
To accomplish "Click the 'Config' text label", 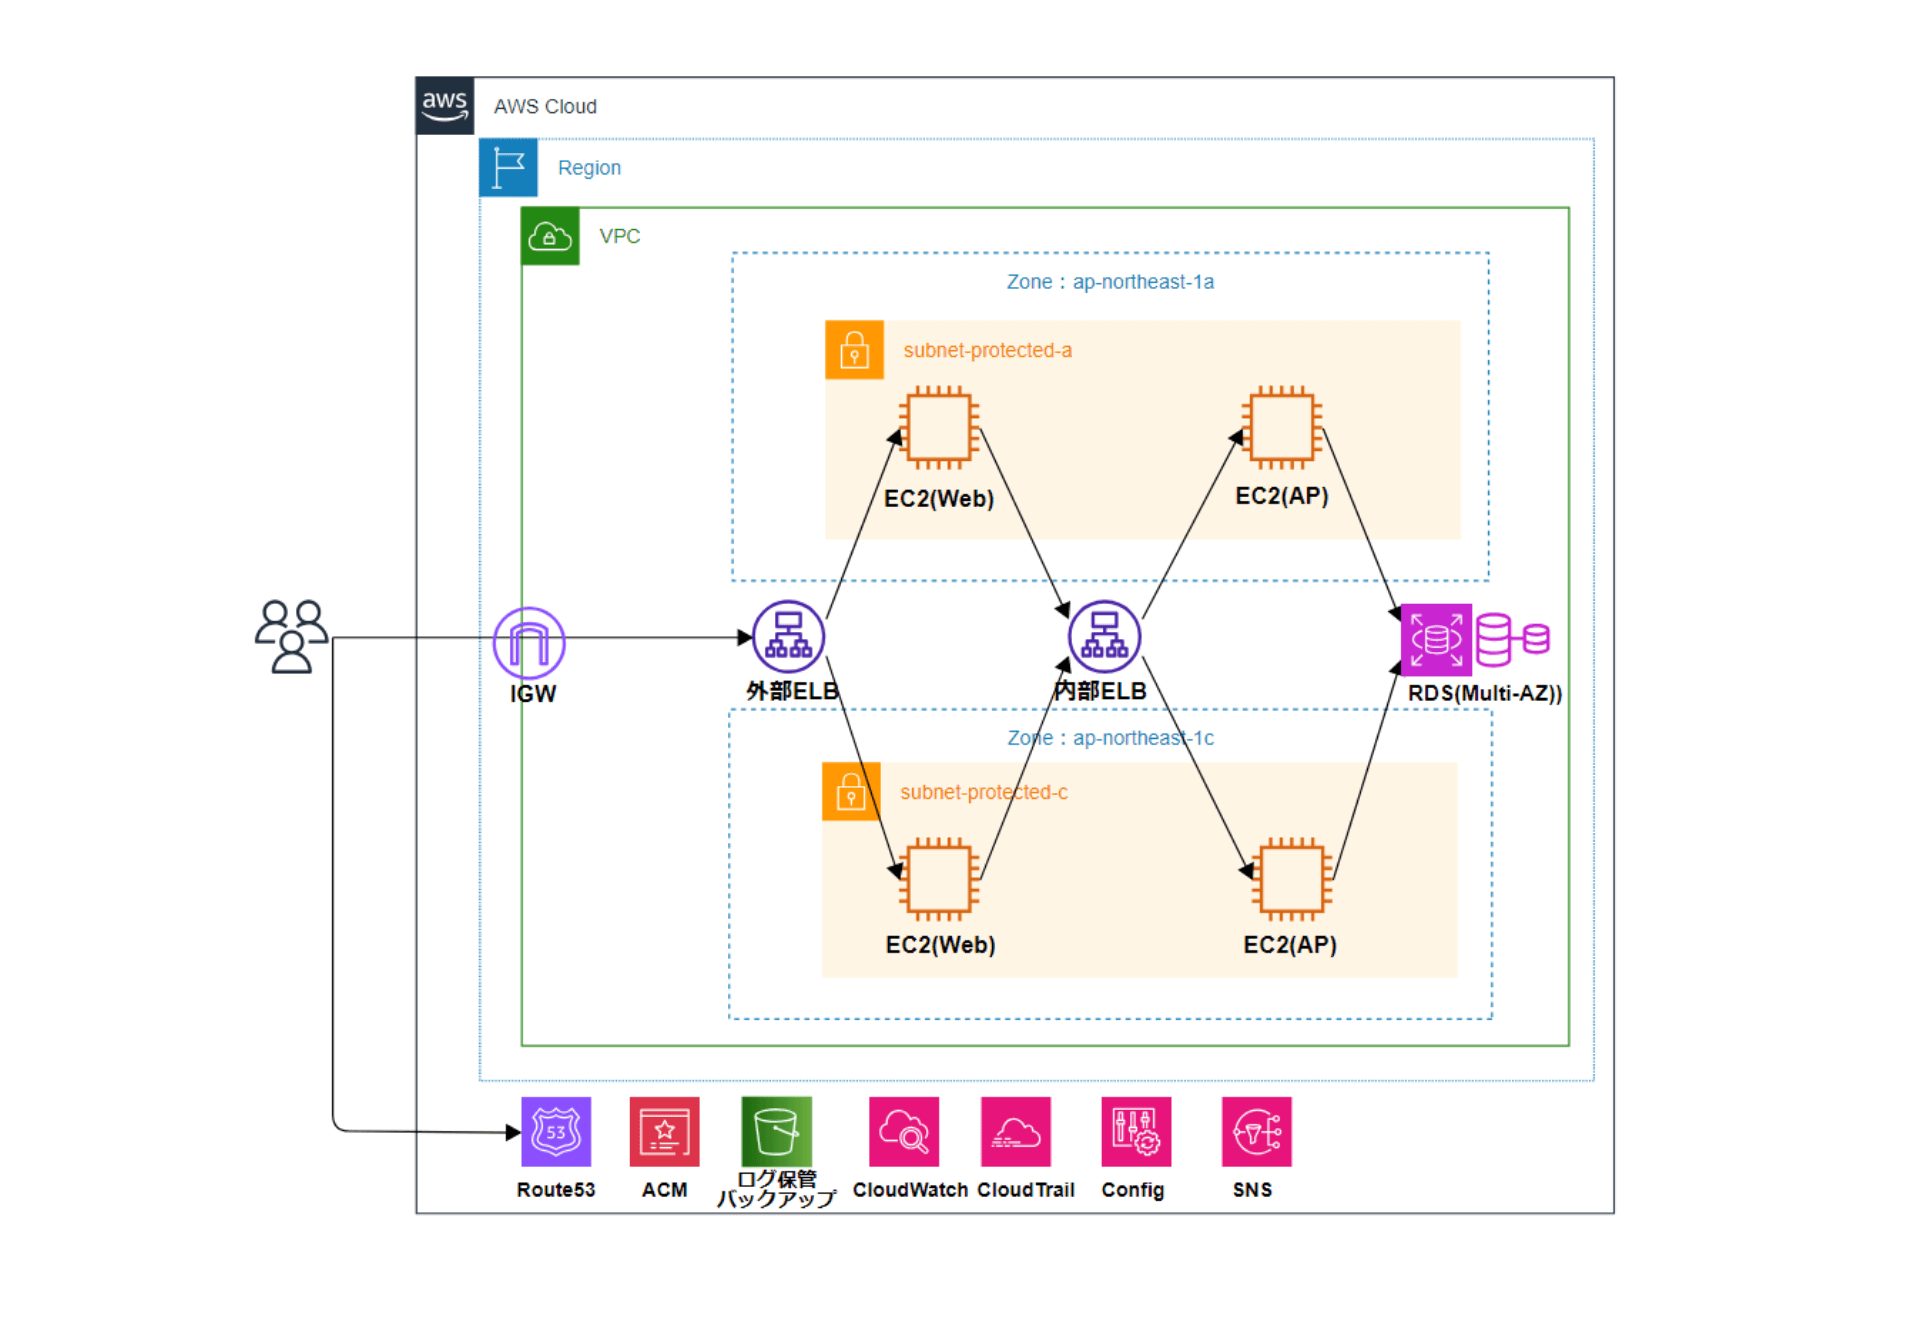I will click(x=1133, y=1191).
